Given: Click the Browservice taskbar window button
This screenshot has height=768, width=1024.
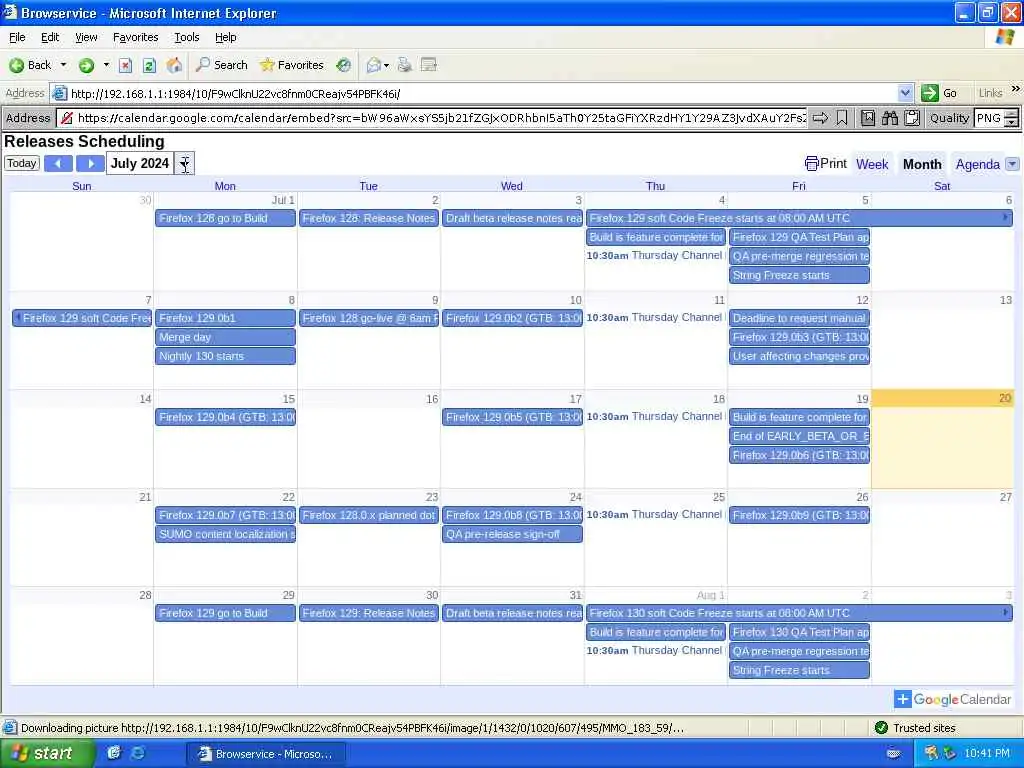Looking at the screenshot, I should [265, 754].
